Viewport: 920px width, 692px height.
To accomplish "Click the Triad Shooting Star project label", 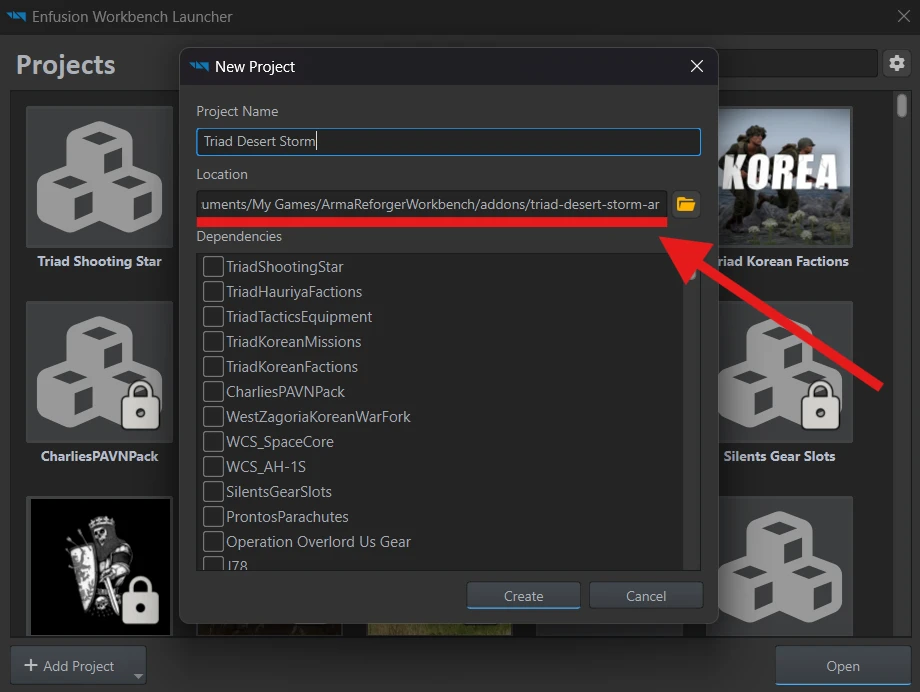I will coord(99,261).
